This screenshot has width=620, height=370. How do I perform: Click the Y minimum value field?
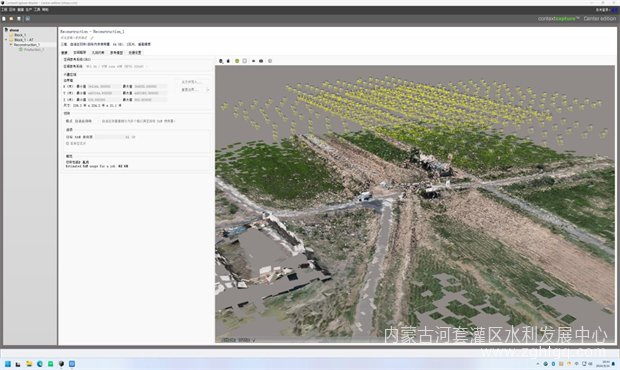pyautogui.click(x=104, y=93)
